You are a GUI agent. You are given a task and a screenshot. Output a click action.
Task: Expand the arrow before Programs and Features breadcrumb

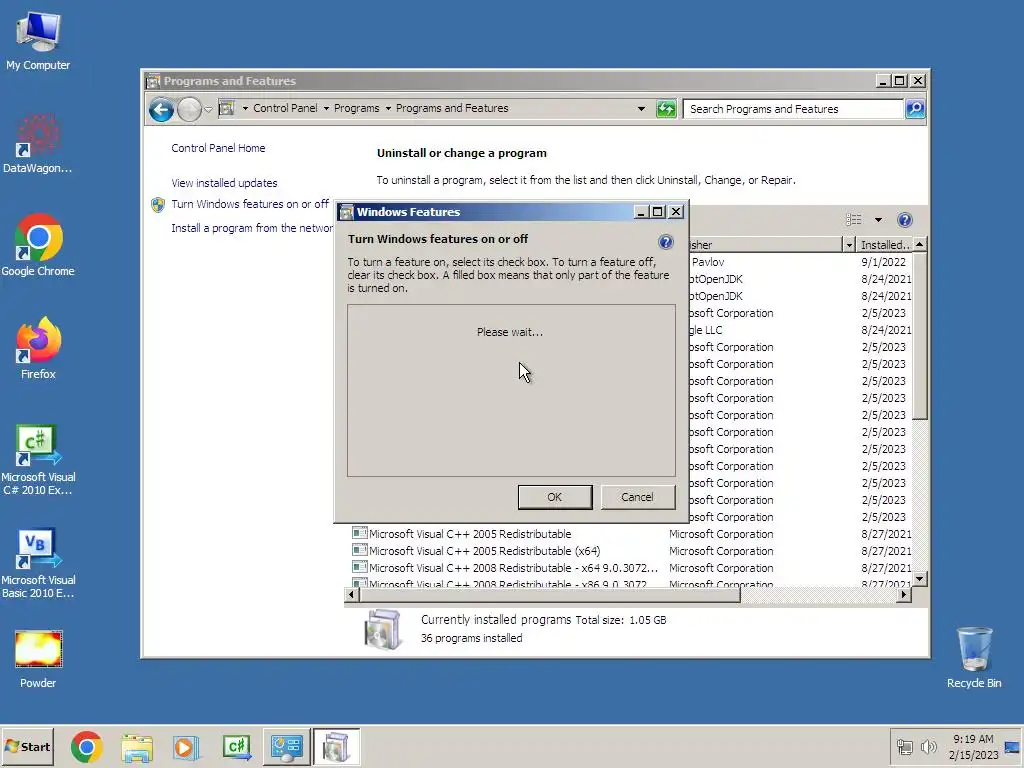388,108
